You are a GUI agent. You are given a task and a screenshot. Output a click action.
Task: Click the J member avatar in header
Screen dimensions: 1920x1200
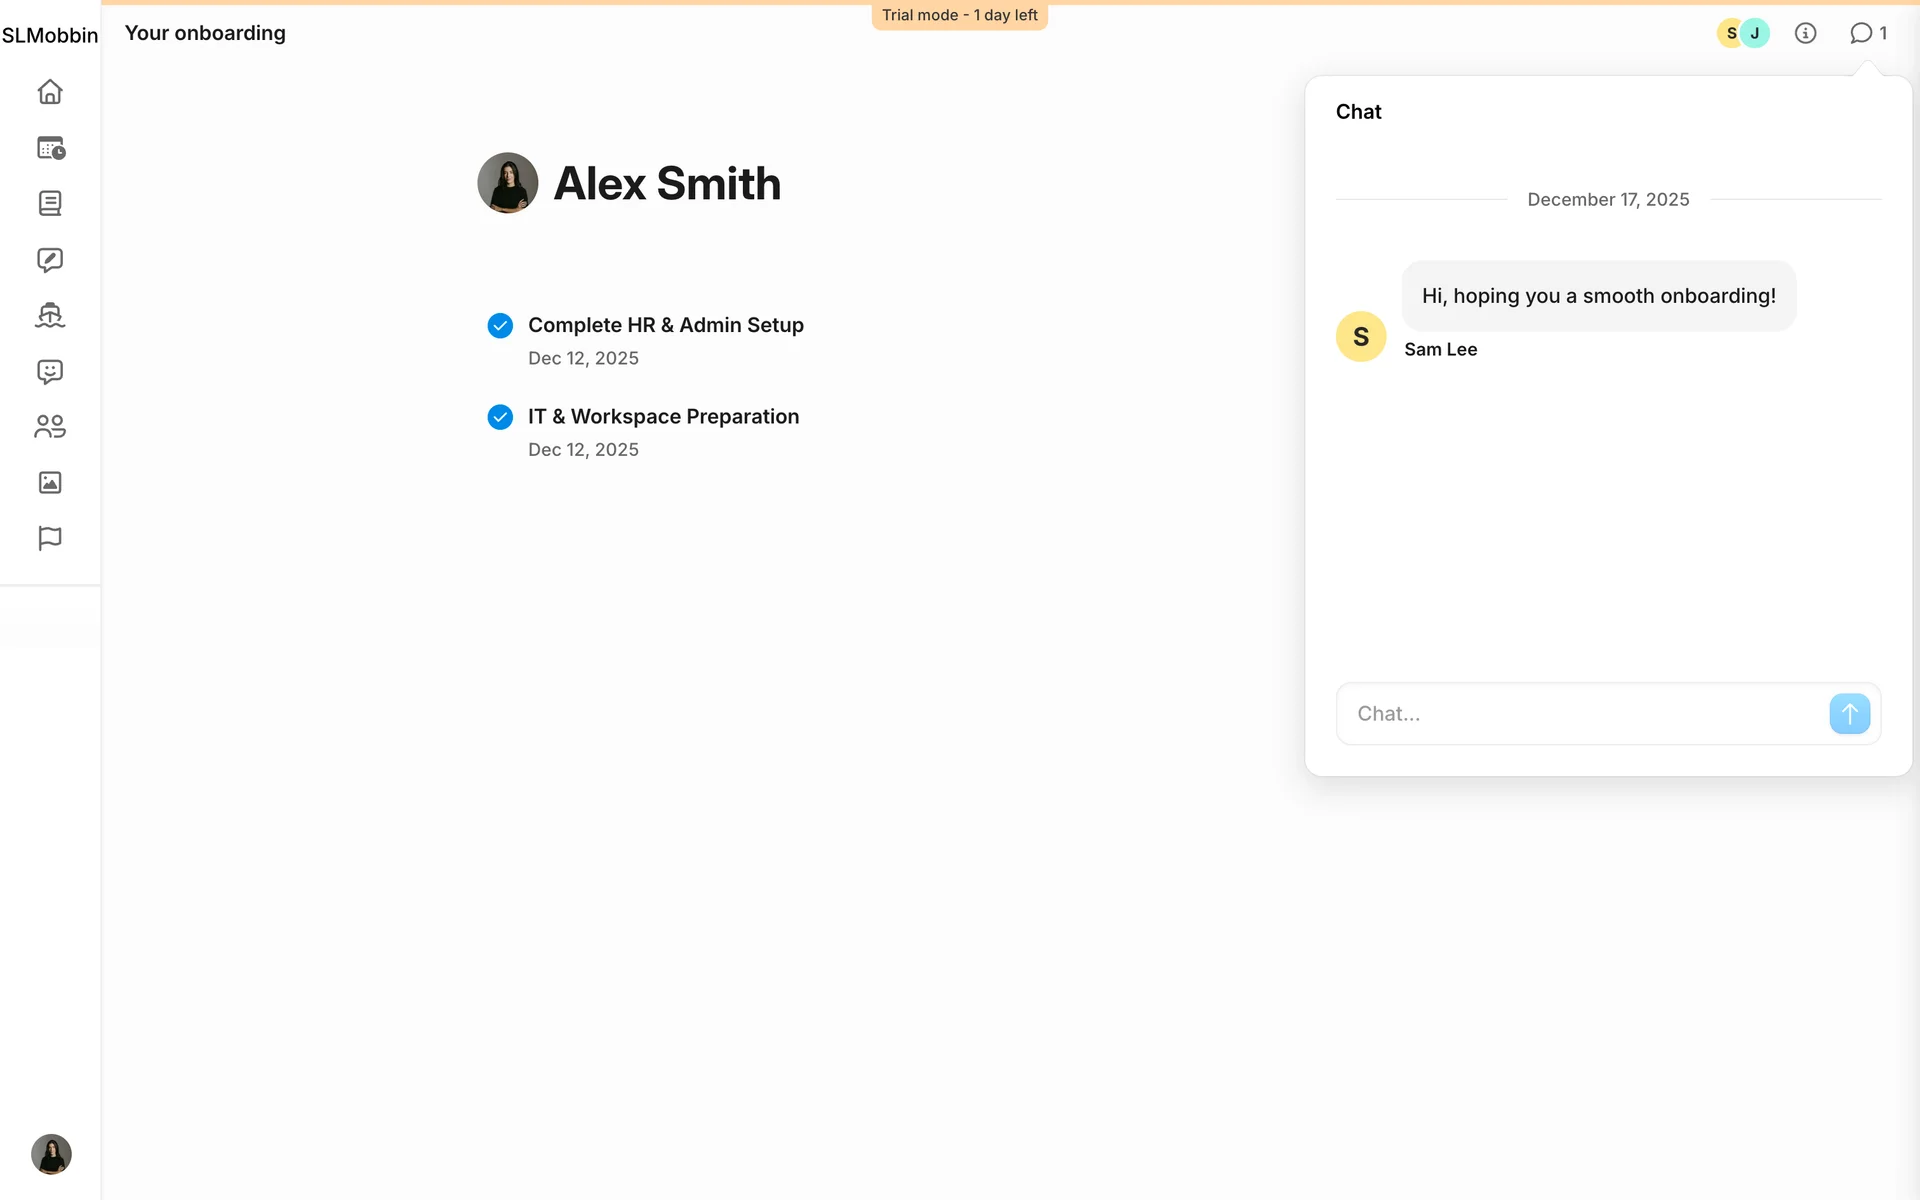pyautogui.click(x=1756, y=33)
